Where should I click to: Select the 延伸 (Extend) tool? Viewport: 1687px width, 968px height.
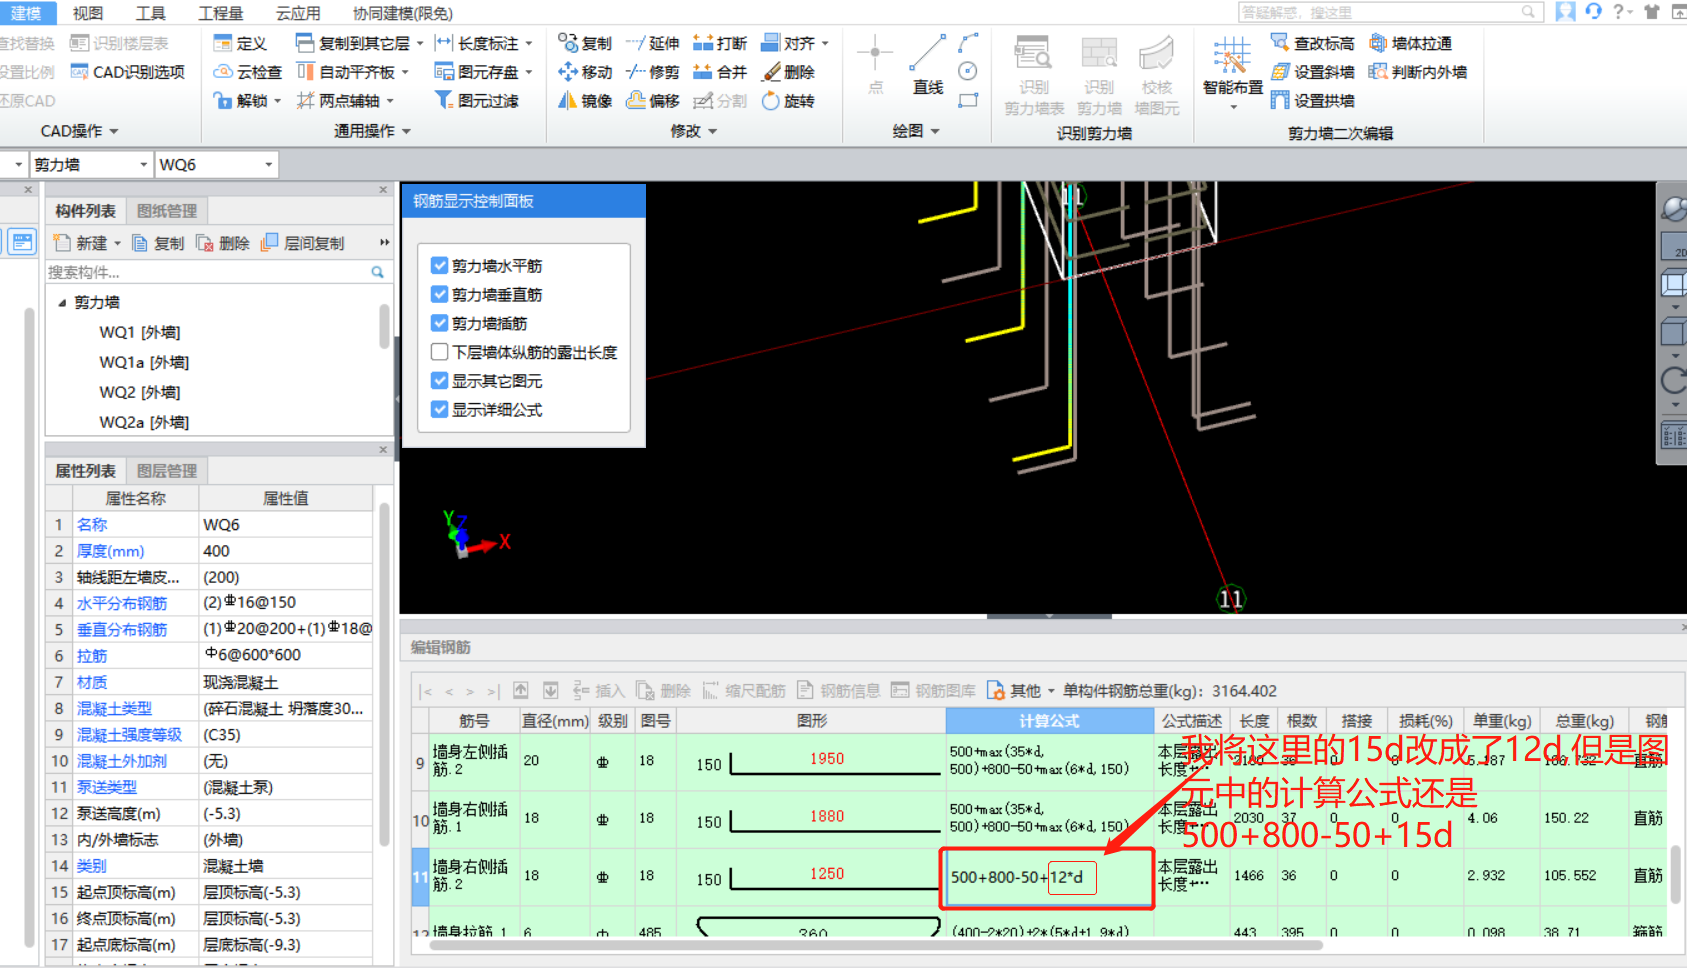[652, 43]
